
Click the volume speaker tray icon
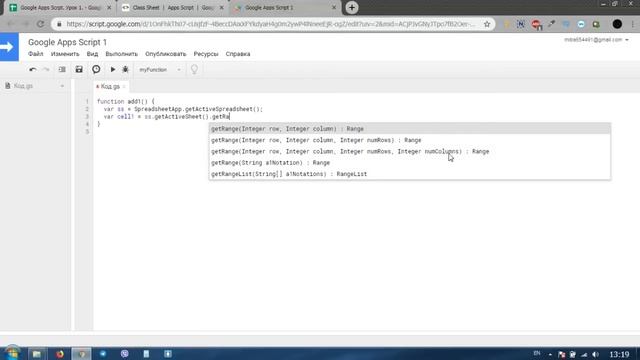[596, 354]
